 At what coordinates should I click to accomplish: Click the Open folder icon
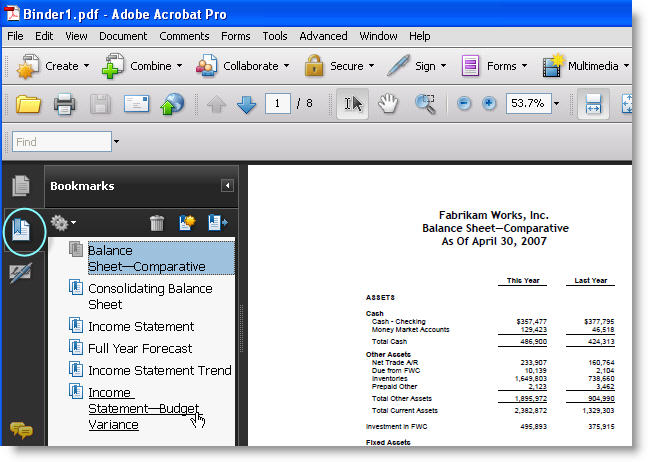tap(28, 104)
